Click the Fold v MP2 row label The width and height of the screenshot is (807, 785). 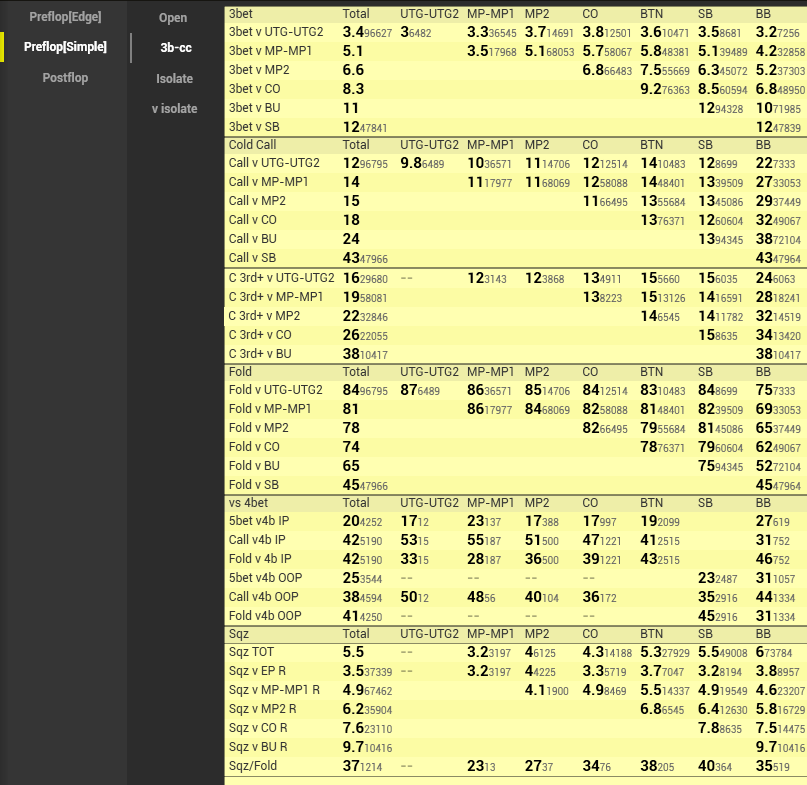pos(260,428)
